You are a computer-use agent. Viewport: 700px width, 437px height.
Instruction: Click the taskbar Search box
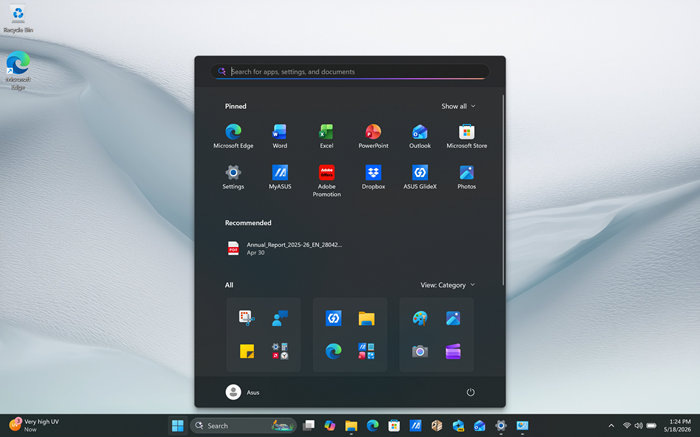[x=243, y=425]
